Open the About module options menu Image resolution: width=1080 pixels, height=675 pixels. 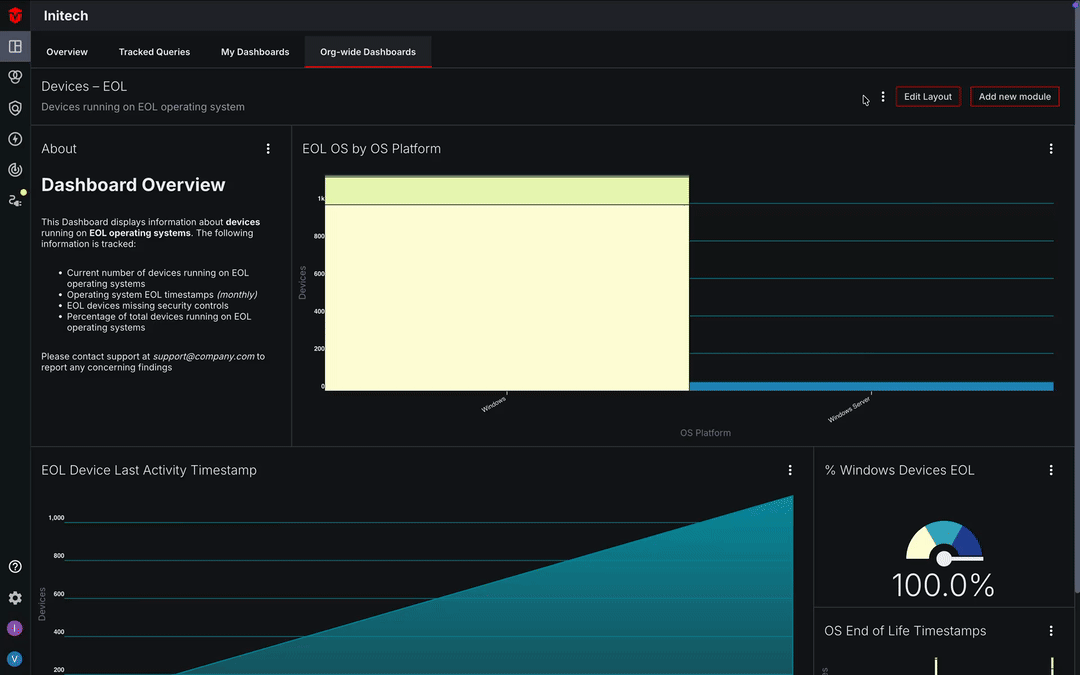pyautogui.click(x=268, y=148)
